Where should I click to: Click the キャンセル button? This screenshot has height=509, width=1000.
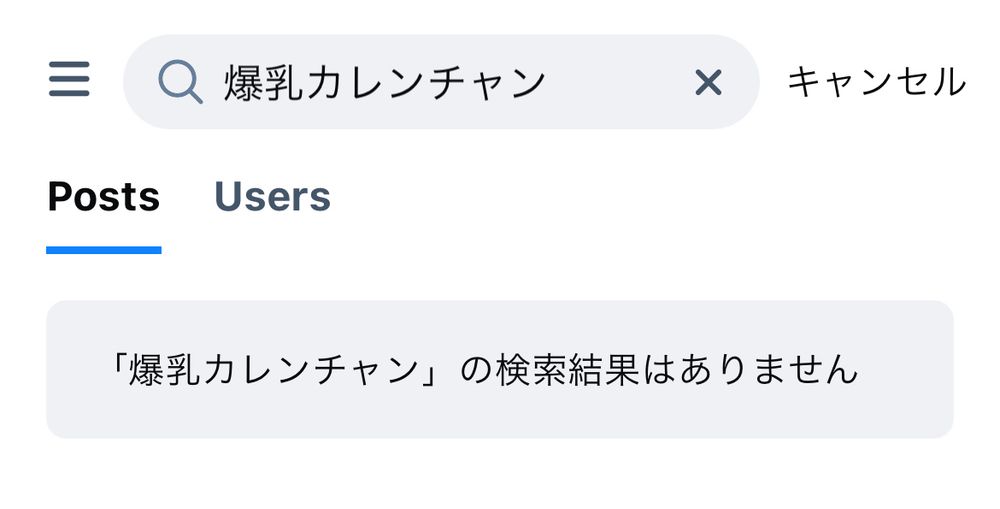tap(876, 82)
